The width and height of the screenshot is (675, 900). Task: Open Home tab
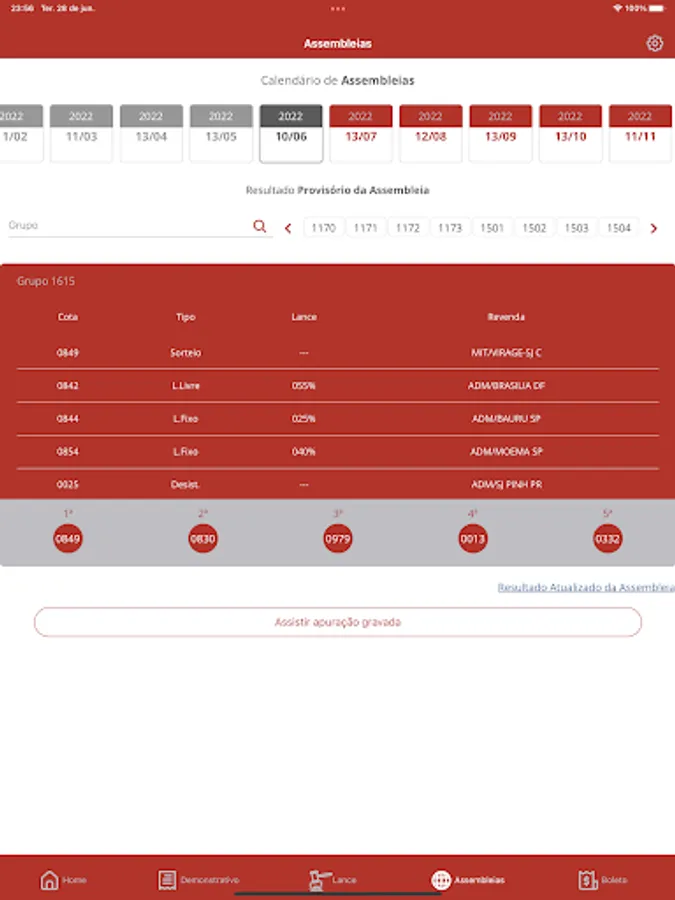pos(63,879)
